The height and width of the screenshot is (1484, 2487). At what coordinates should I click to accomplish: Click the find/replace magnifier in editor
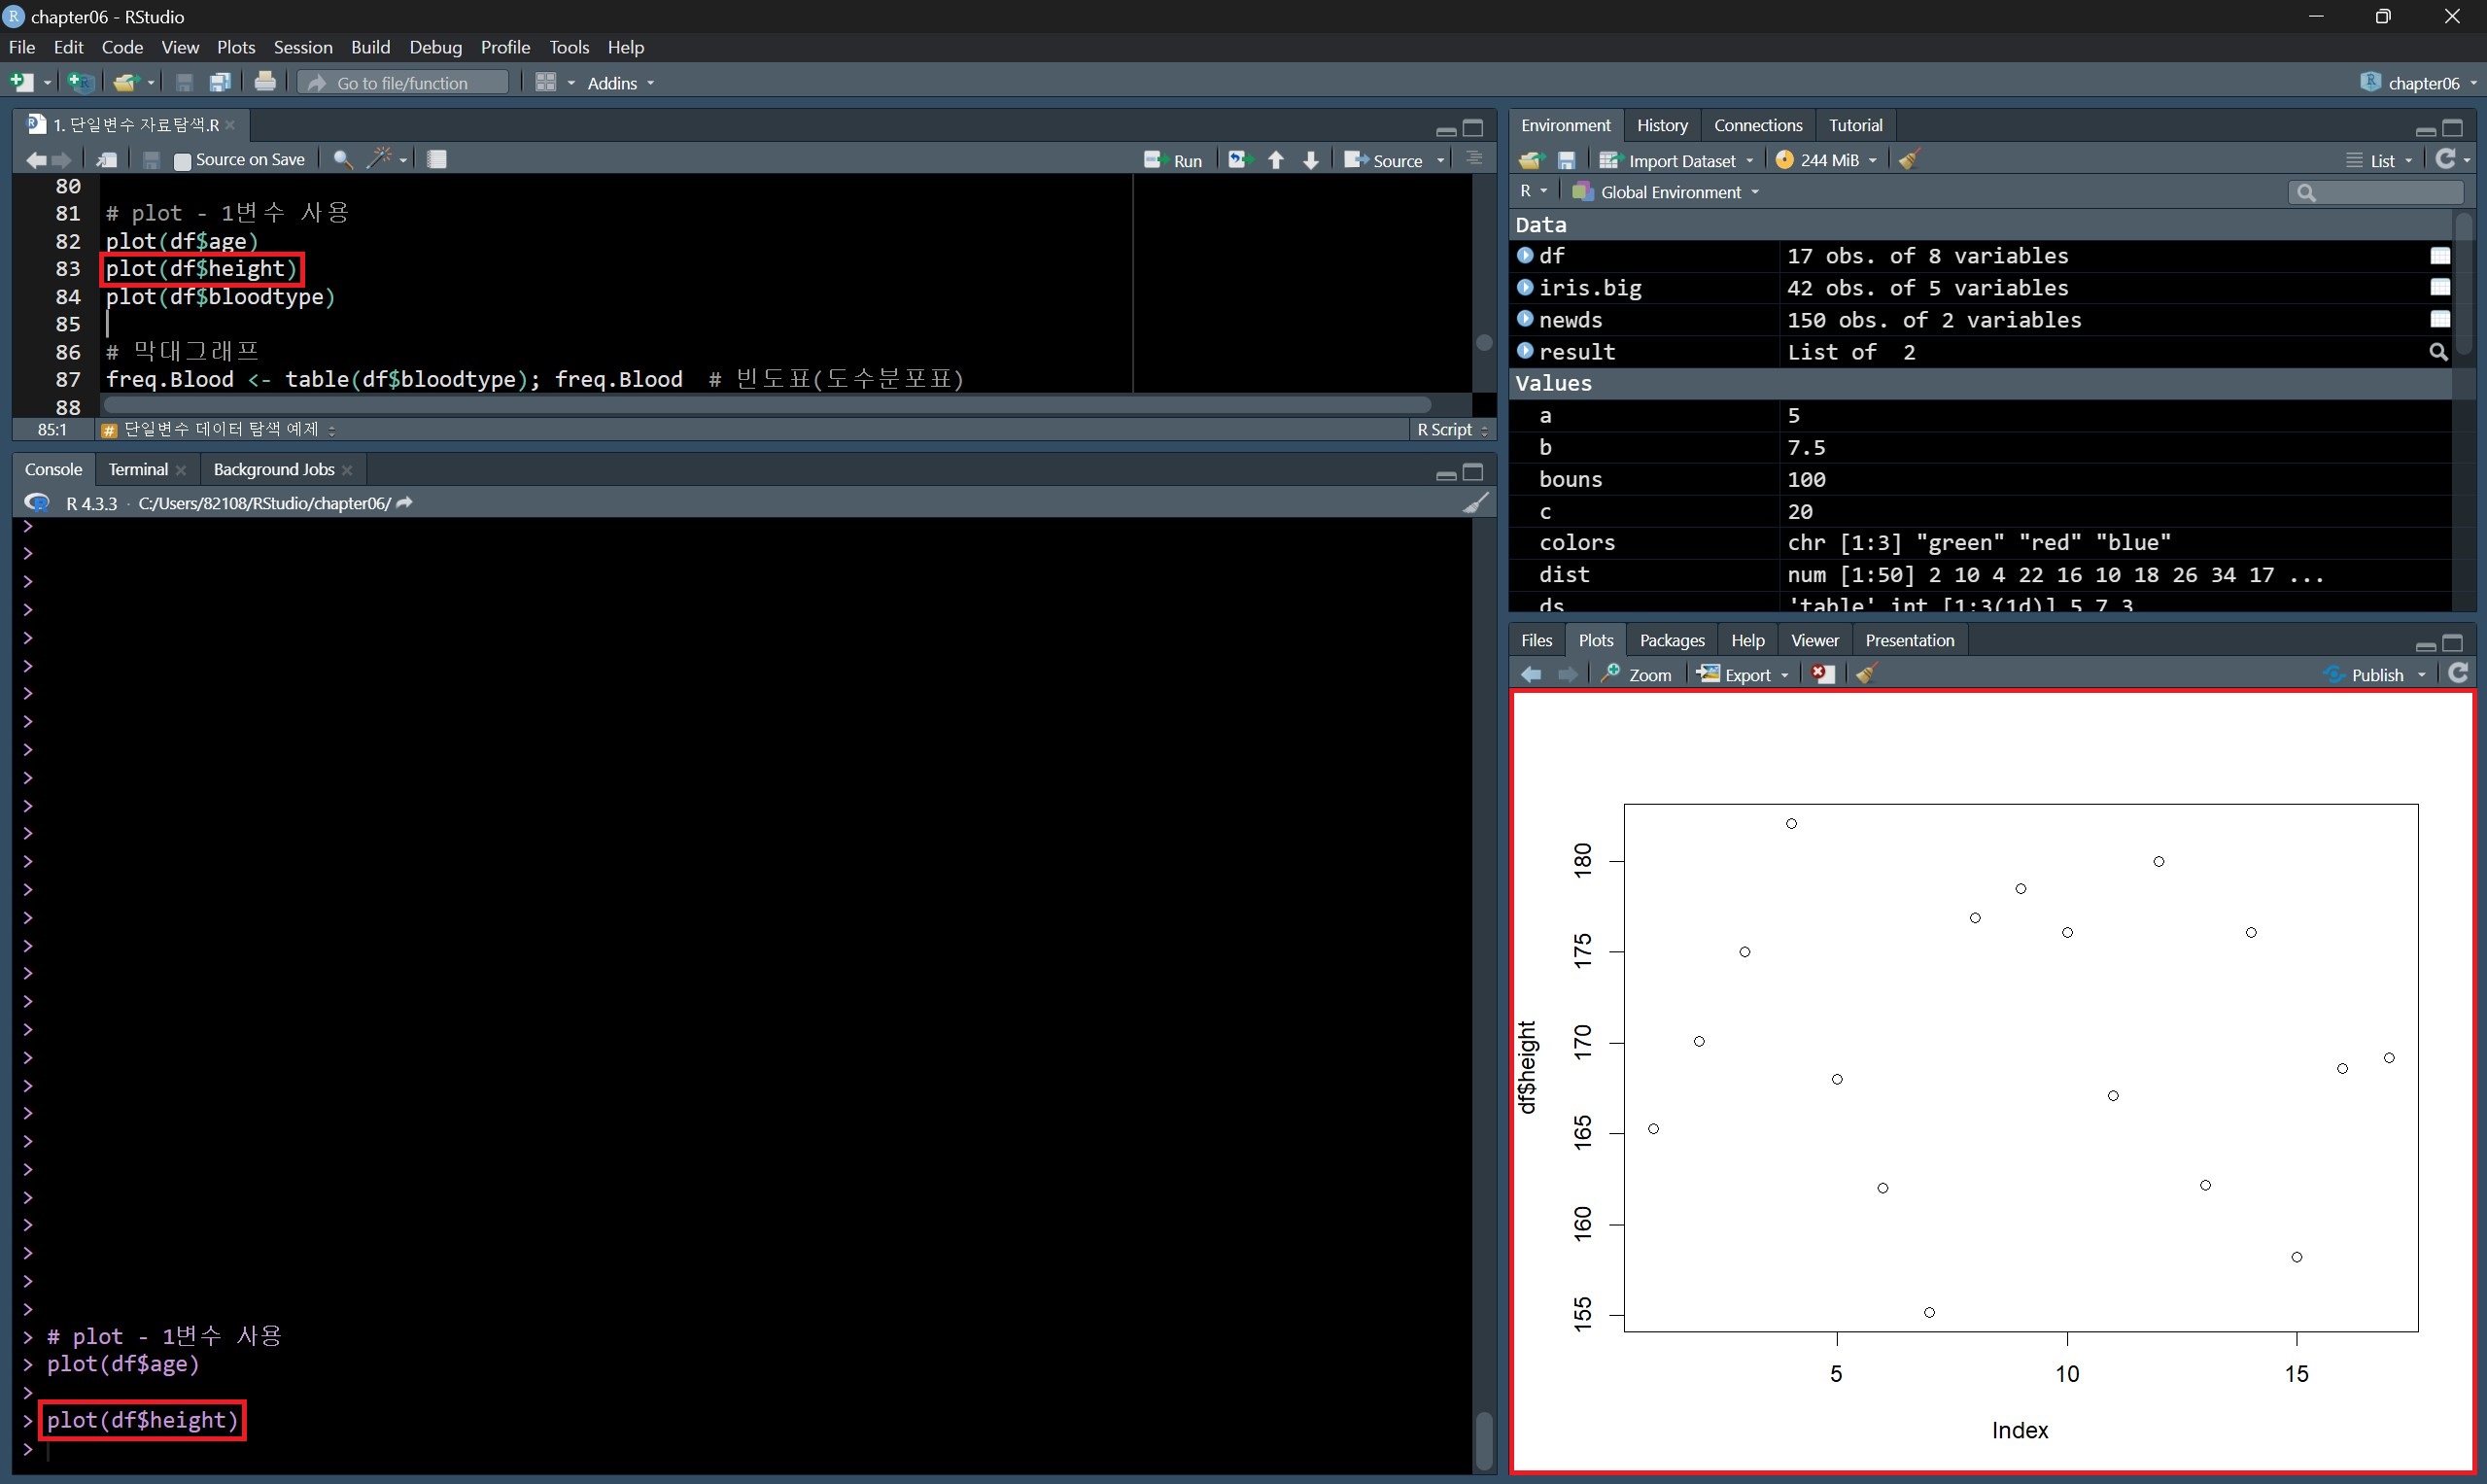click(x=342, y=159)
